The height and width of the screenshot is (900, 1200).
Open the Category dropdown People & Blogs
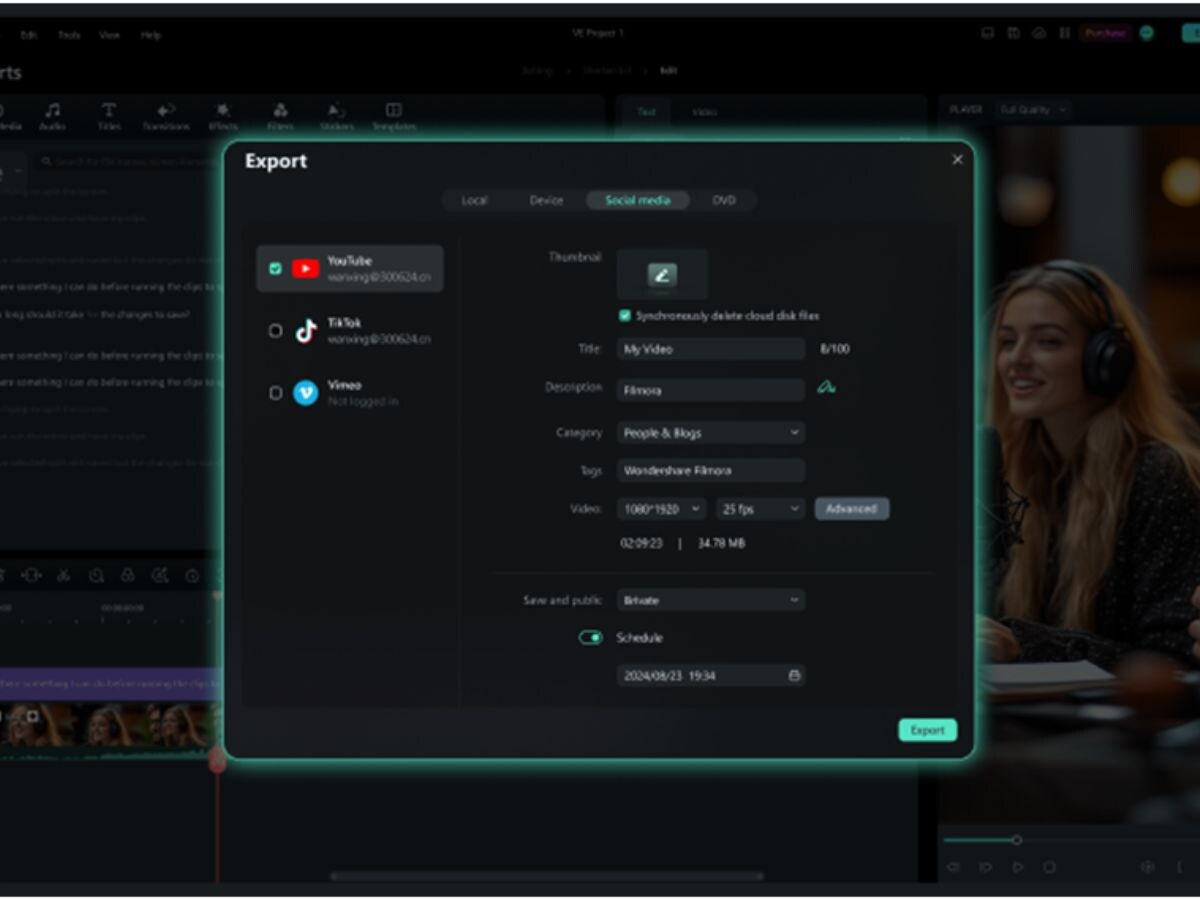[x=710, y=433]
